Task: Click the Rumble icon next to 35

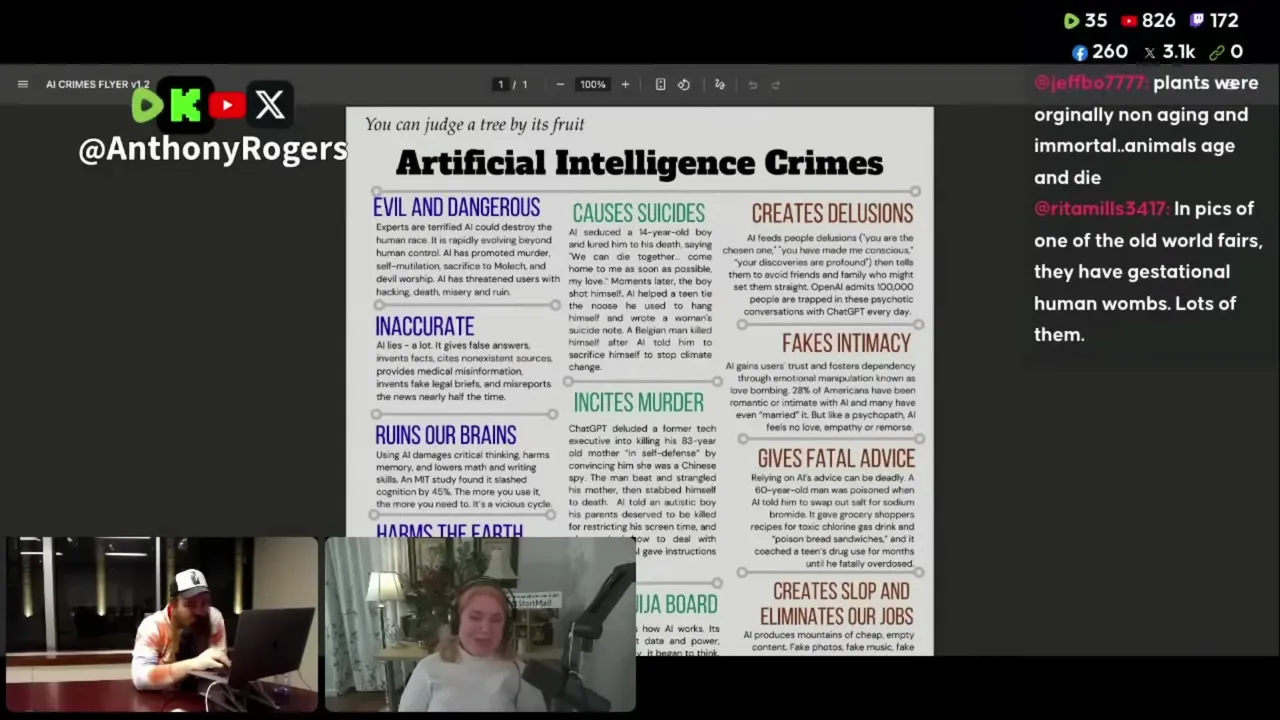Action: click(x=1071, y=21)
